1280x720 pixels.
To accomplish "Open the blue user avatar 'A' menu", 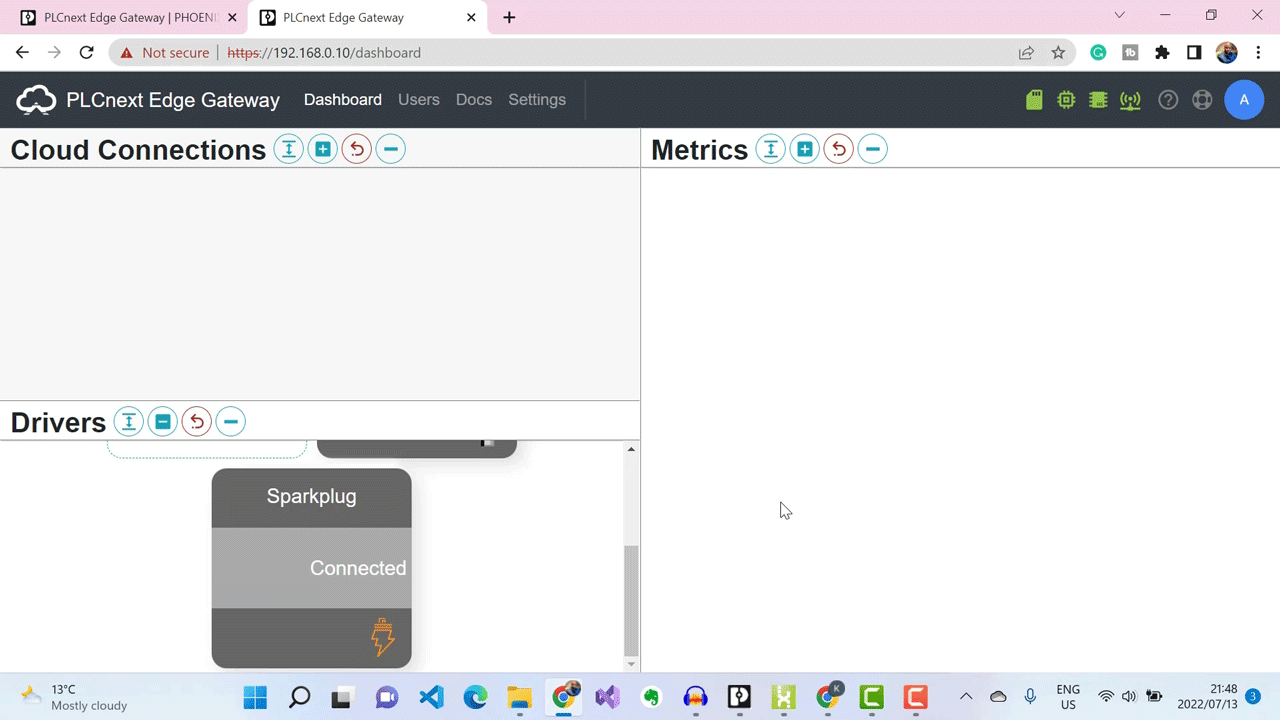I will tap(1244, 100).
